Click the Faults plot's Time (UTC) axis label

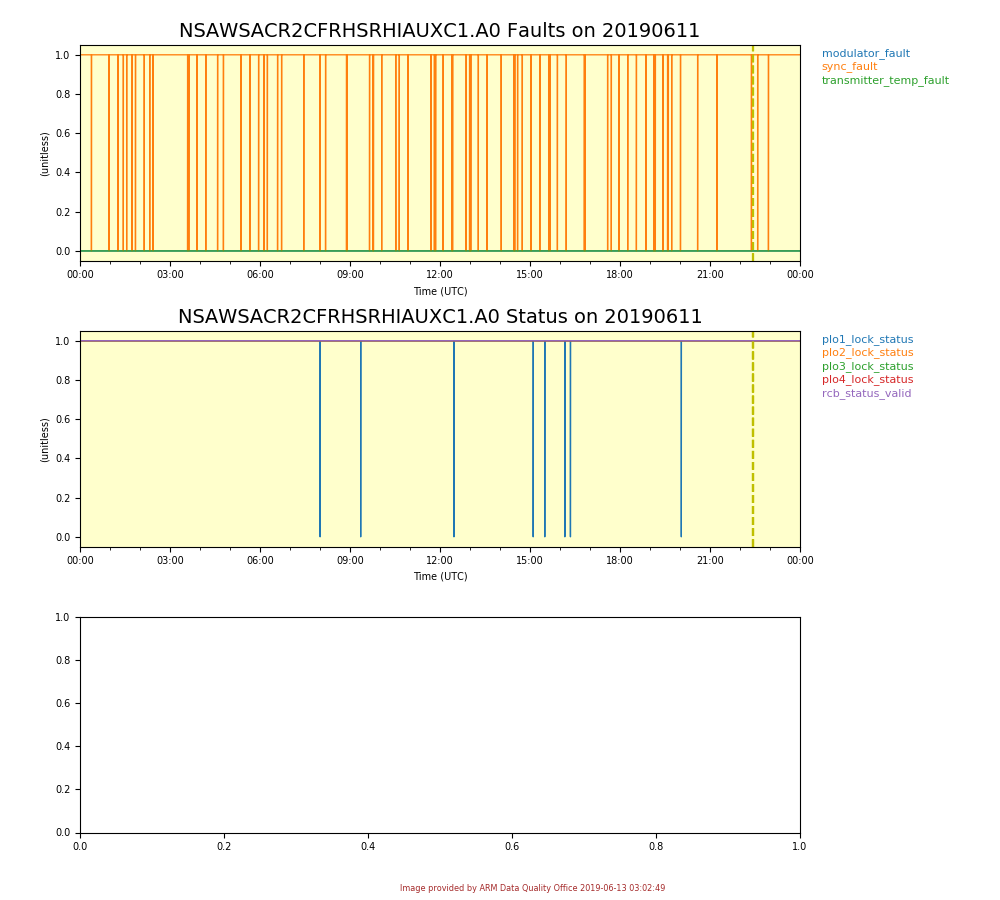pyautogui.click(x=440, y=291)
